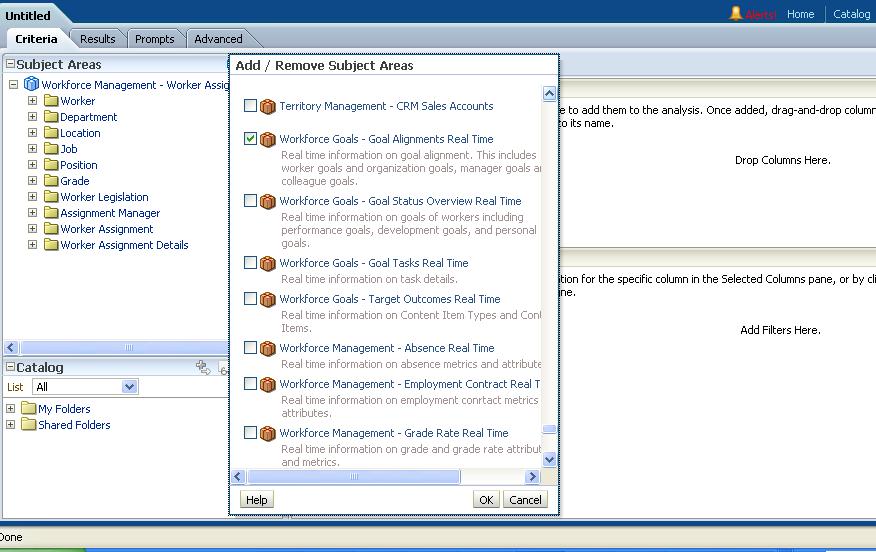Check Workforce Goals - Goal Tasks Real Time
This screenshot has width=876, height=552.
click(250, 262)
